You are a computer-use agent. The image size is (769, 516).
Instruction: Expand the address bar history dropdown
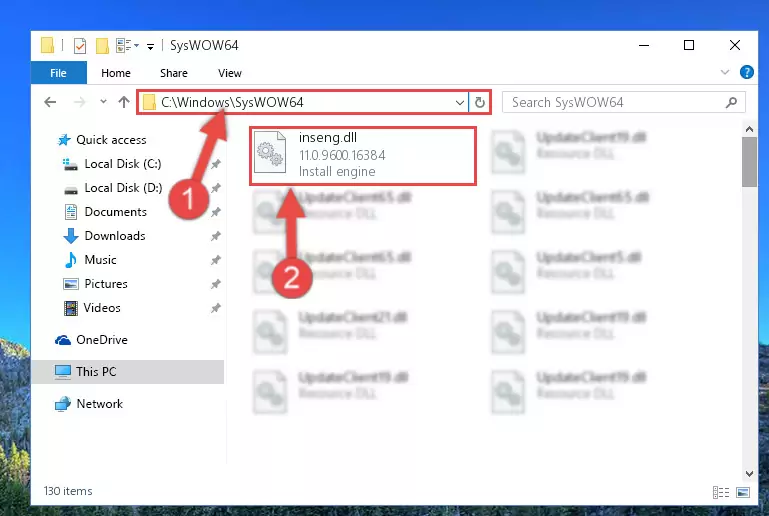tap(460, 103)
